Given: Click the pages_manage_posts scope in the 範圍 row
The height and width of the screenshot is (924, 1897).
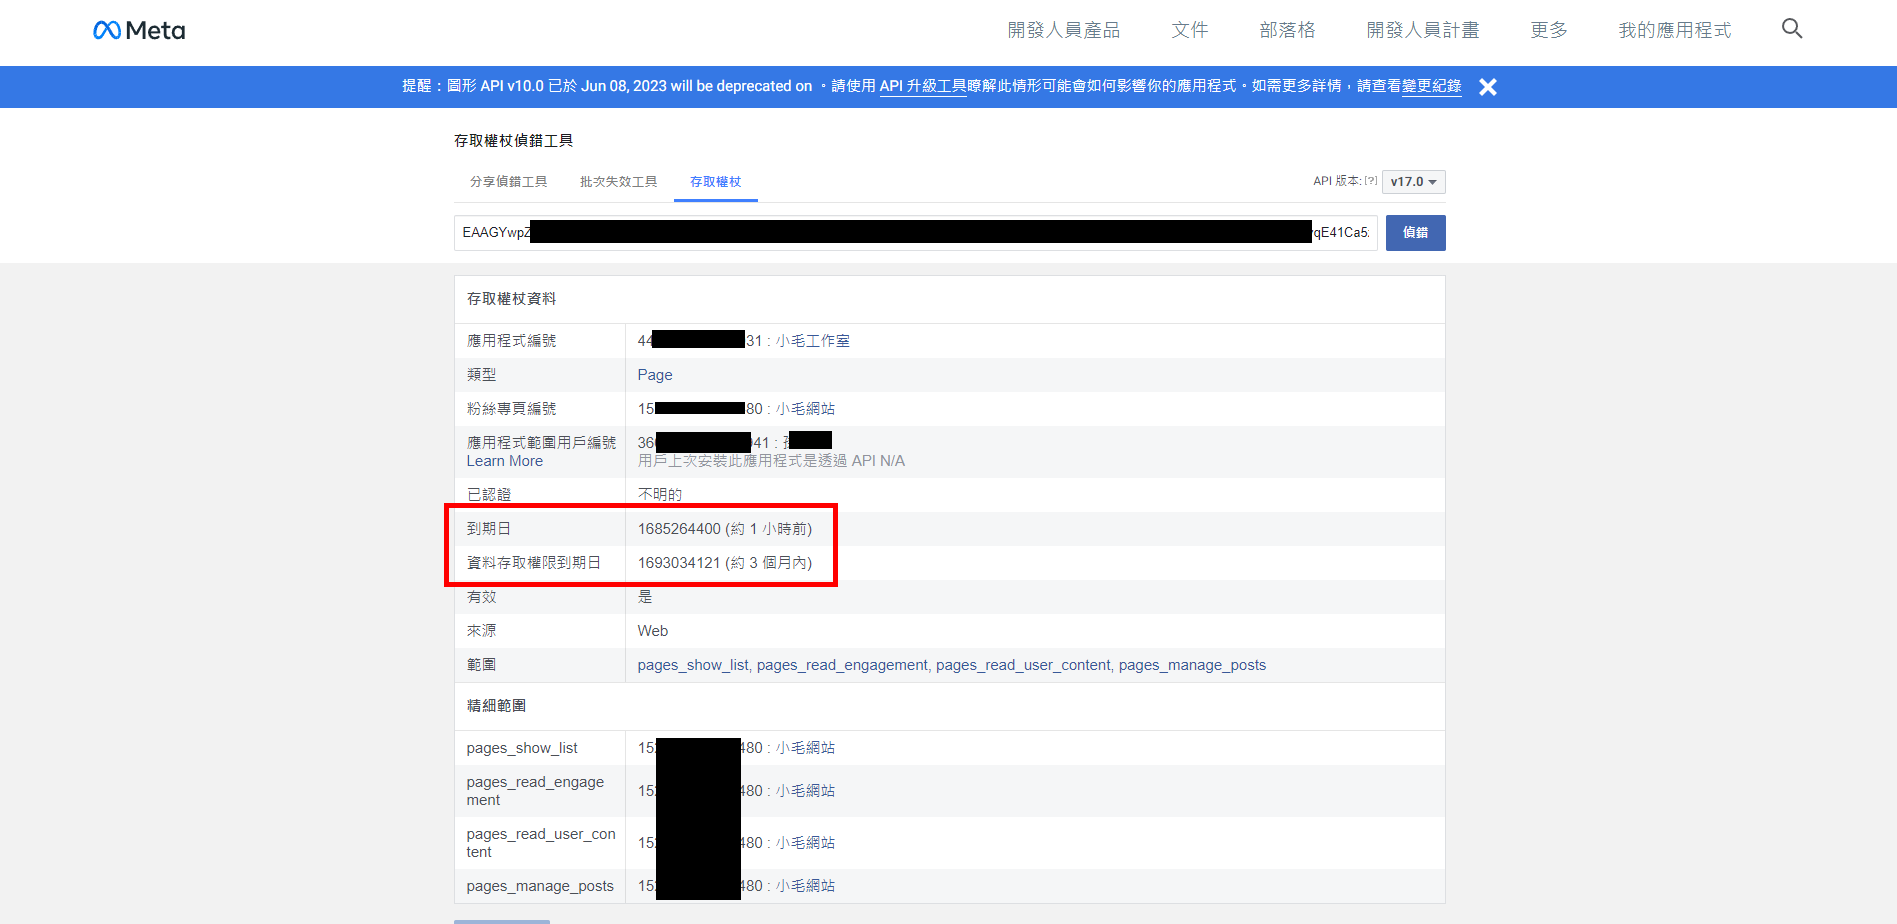Looking at the screenshot, I should pos(1192,665).
